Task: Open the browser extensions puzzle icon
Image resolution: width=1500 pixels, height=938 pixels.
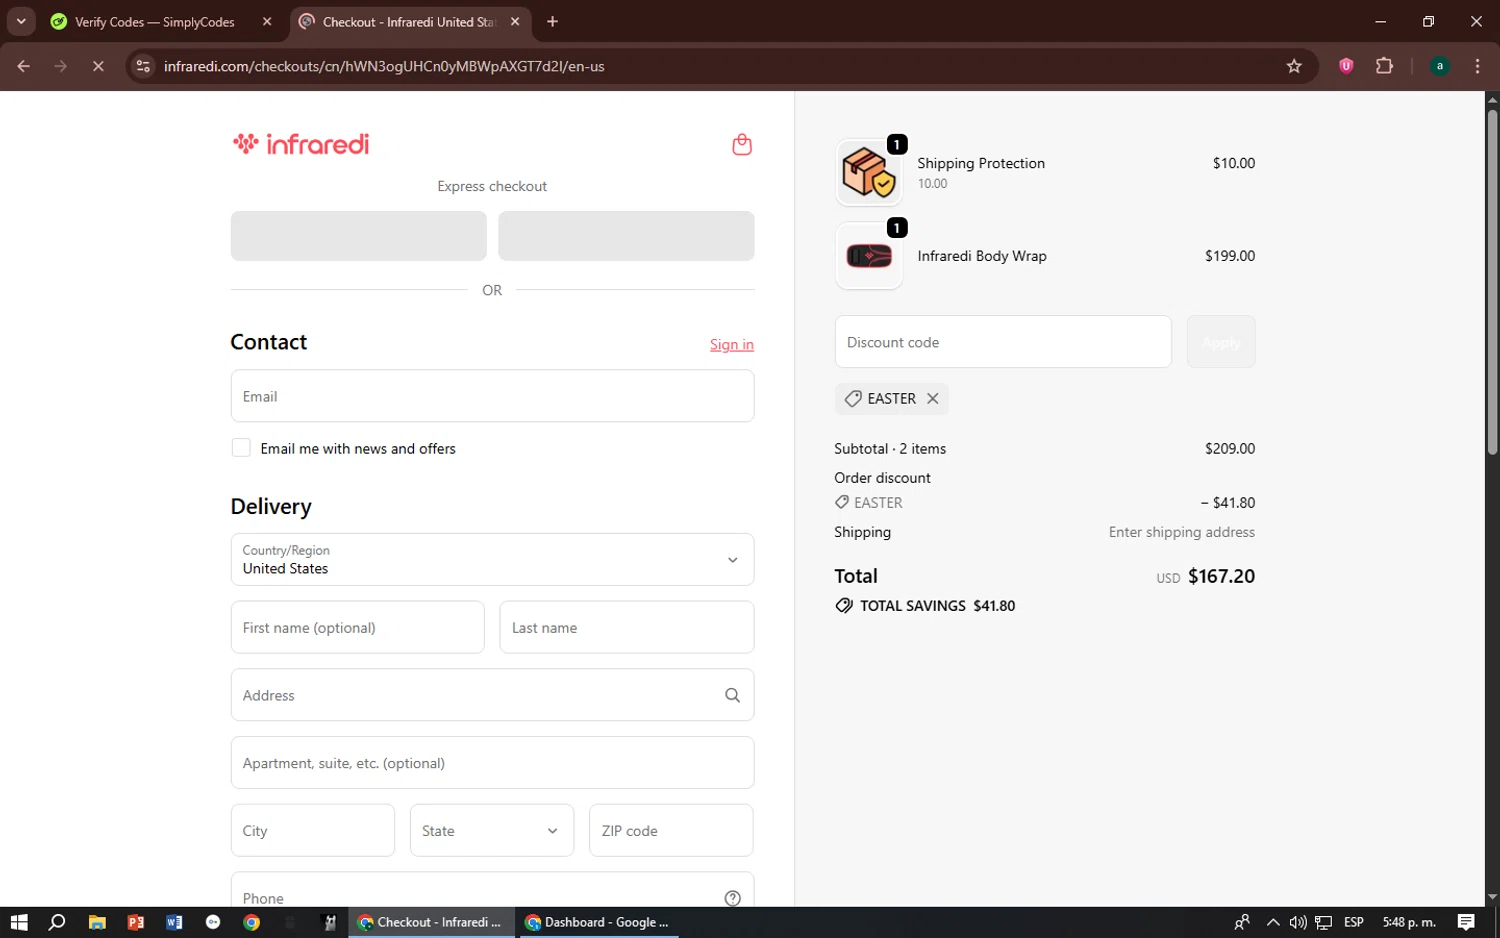Action: [x=1384, y=66]
